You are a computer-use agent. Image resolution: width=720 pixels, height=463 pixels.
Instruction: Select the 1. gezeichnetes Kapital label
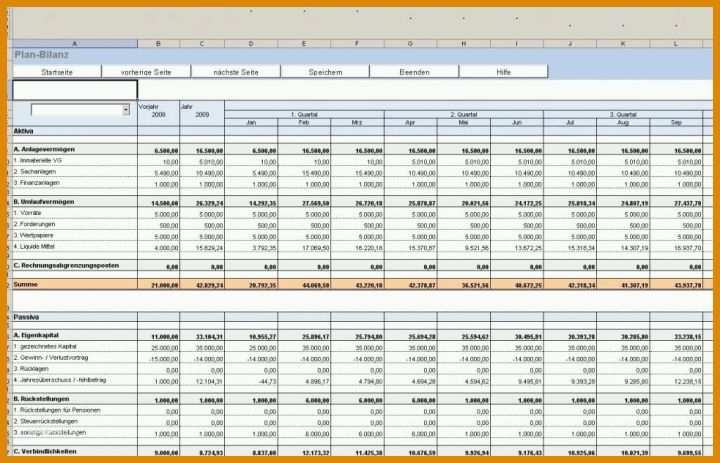(x=45, y=346)
